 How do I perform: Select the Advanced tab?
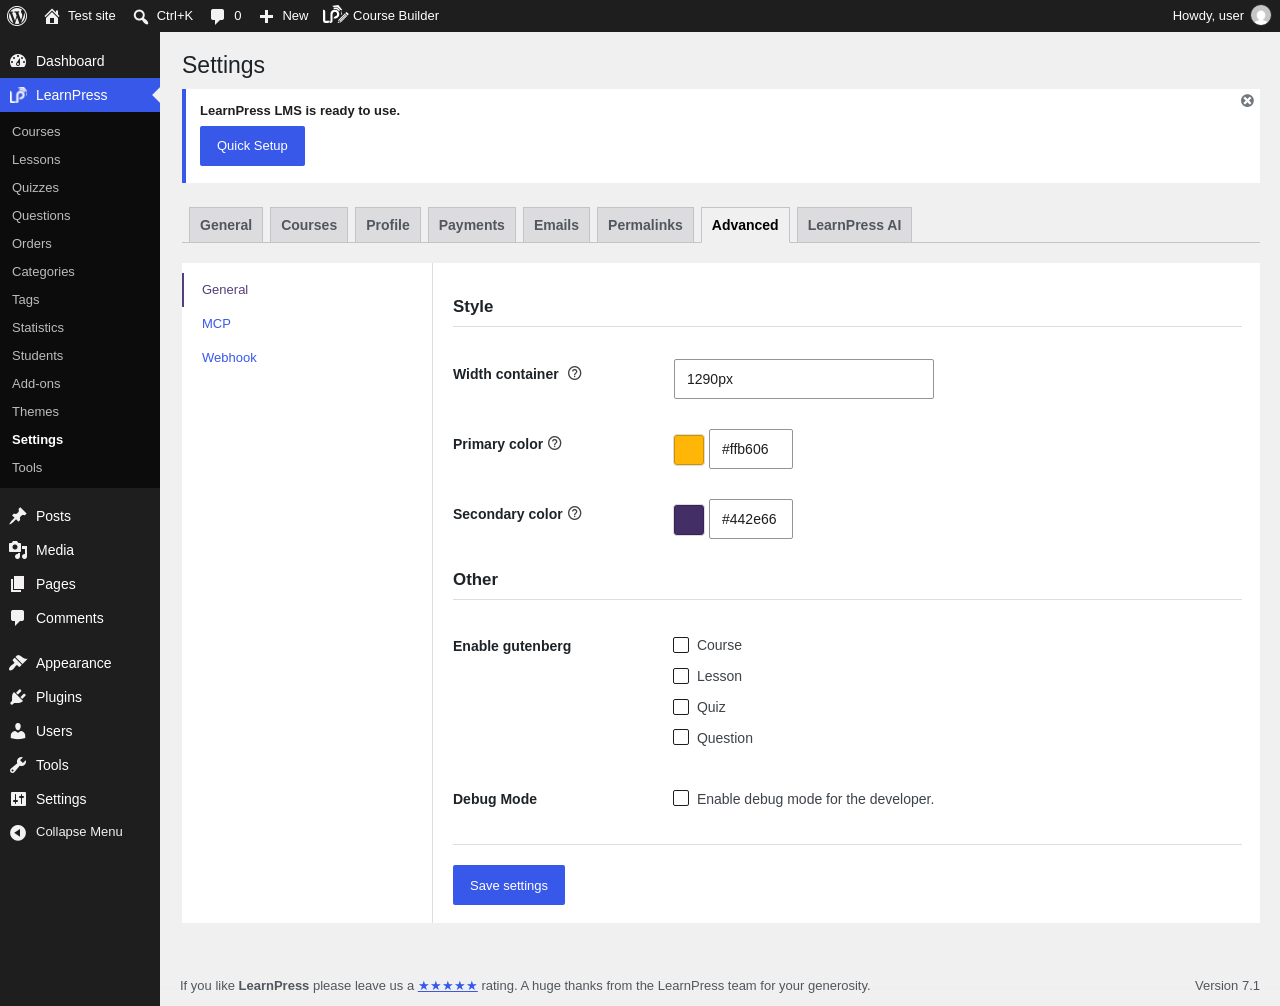pyautogui.click(x=745, y=225)
